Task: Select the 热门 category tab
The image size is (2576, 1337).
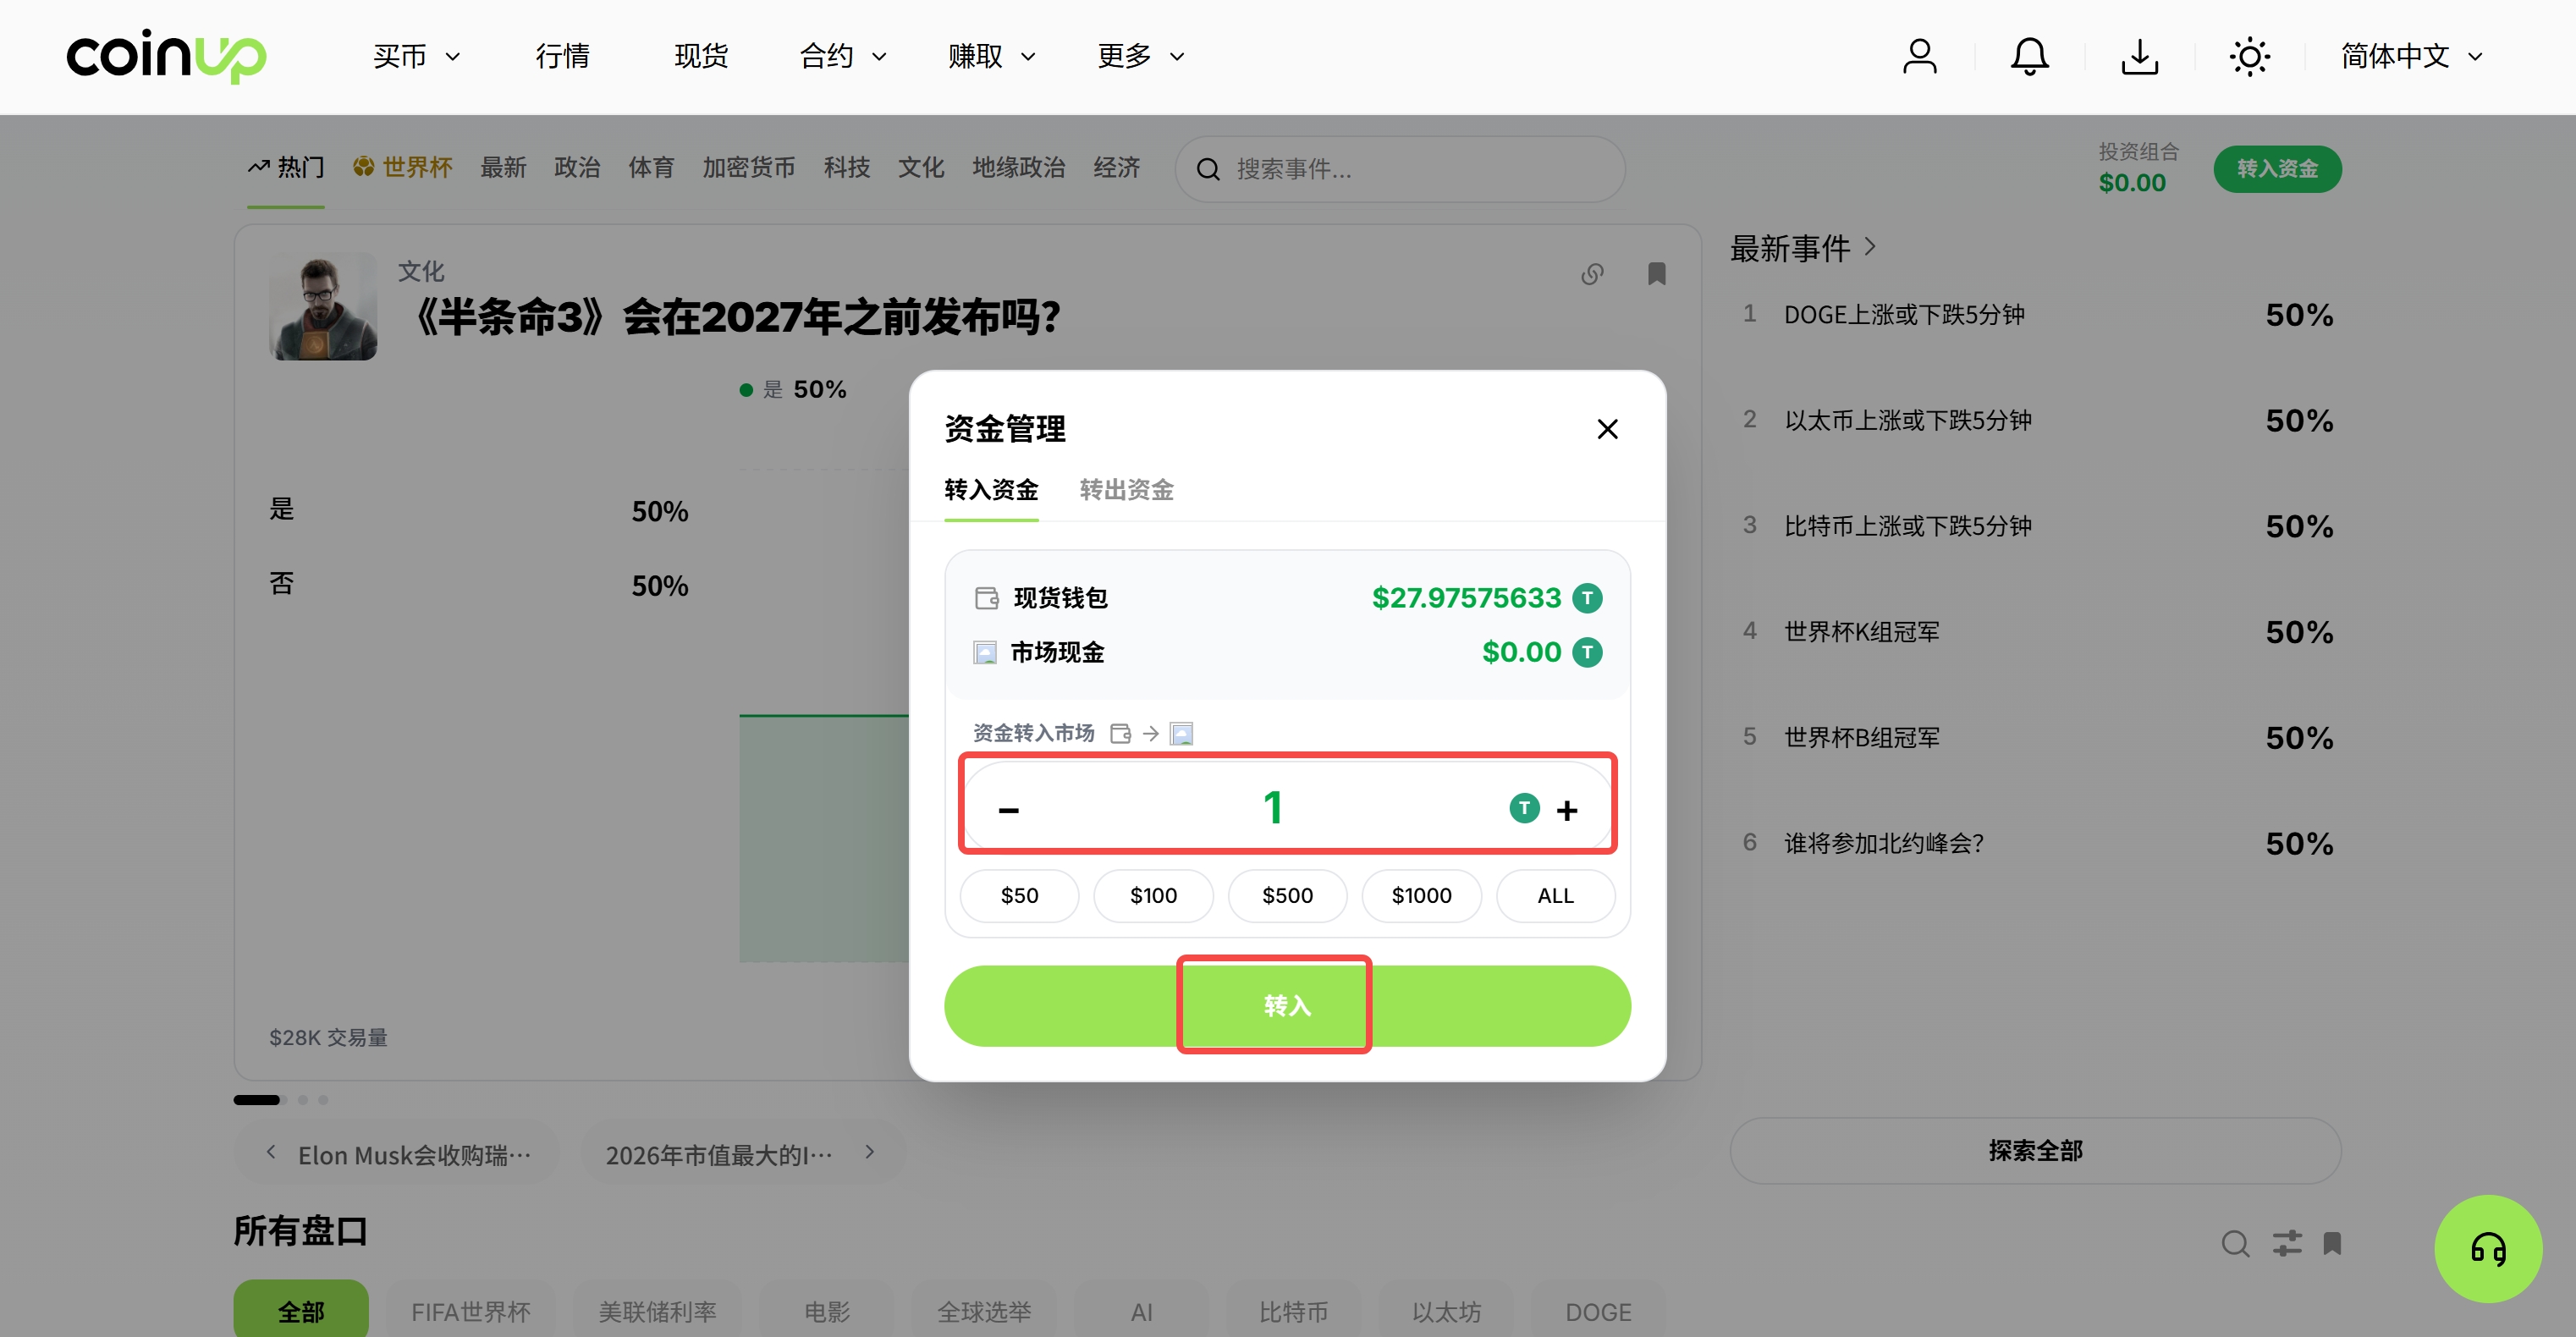Action: coord(286,167)
